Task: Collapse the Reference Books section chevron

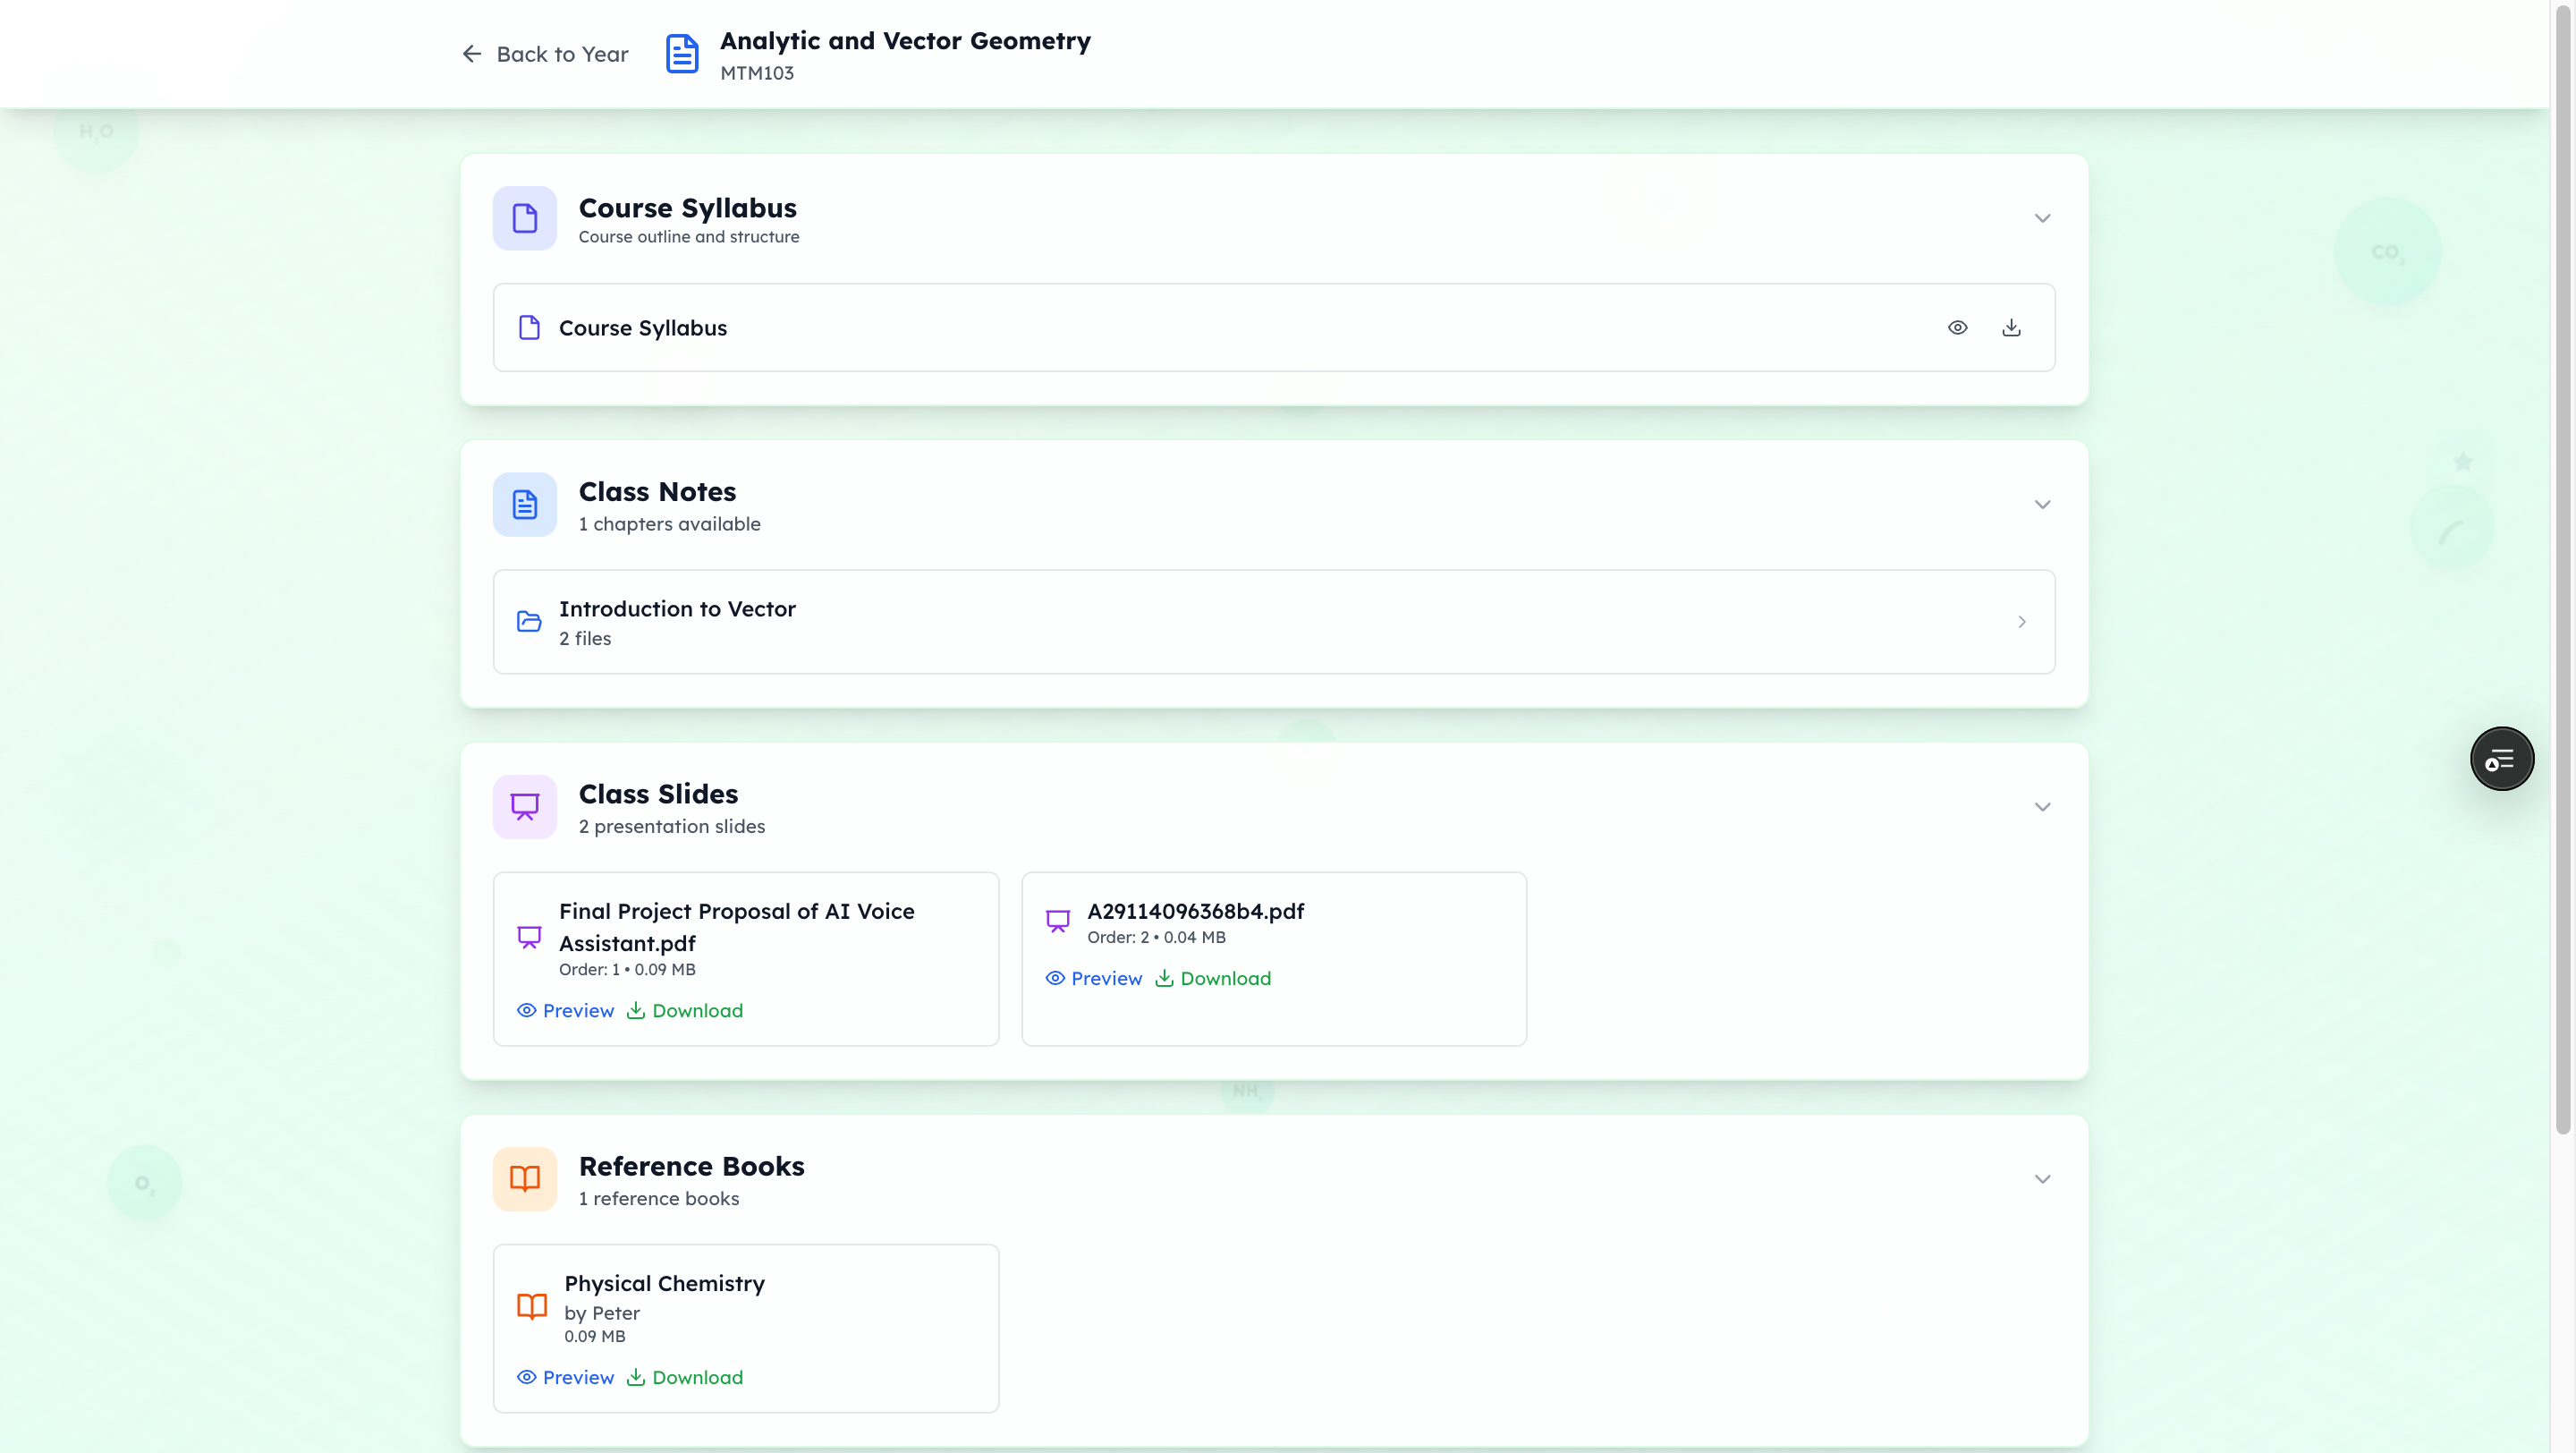Action: pyautogui.click(x=2042, y=1179)
